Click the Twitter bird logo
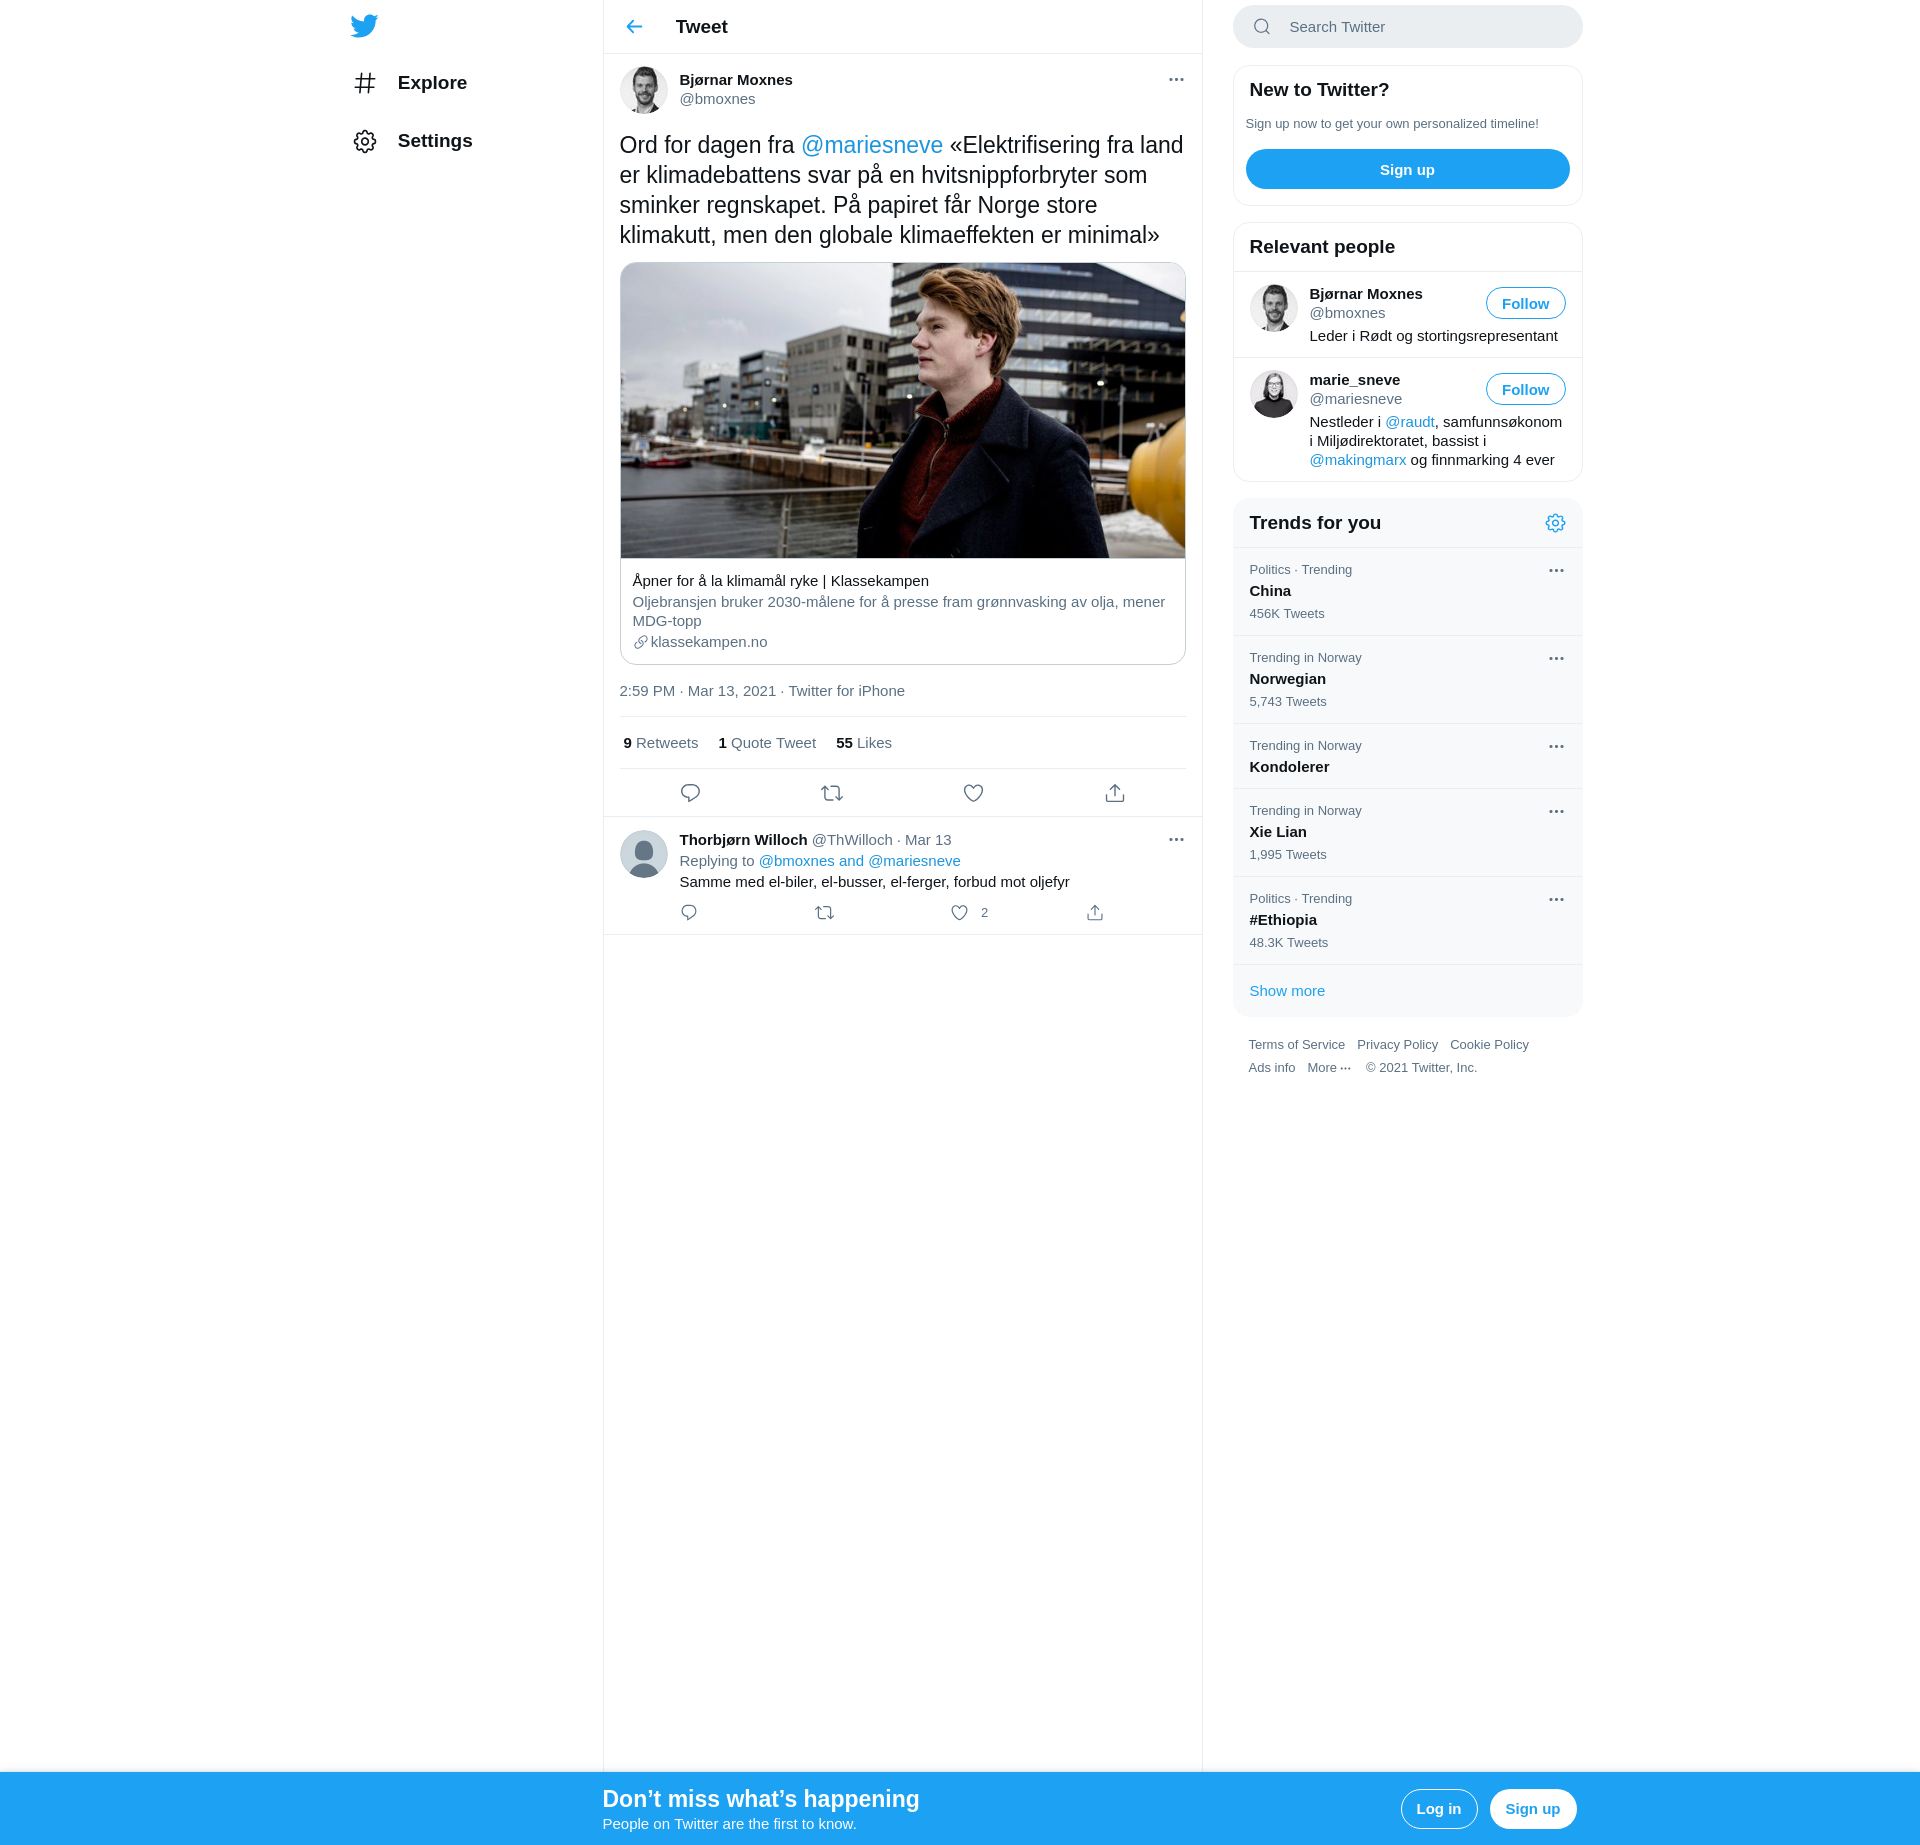 [x=364, y=26]
